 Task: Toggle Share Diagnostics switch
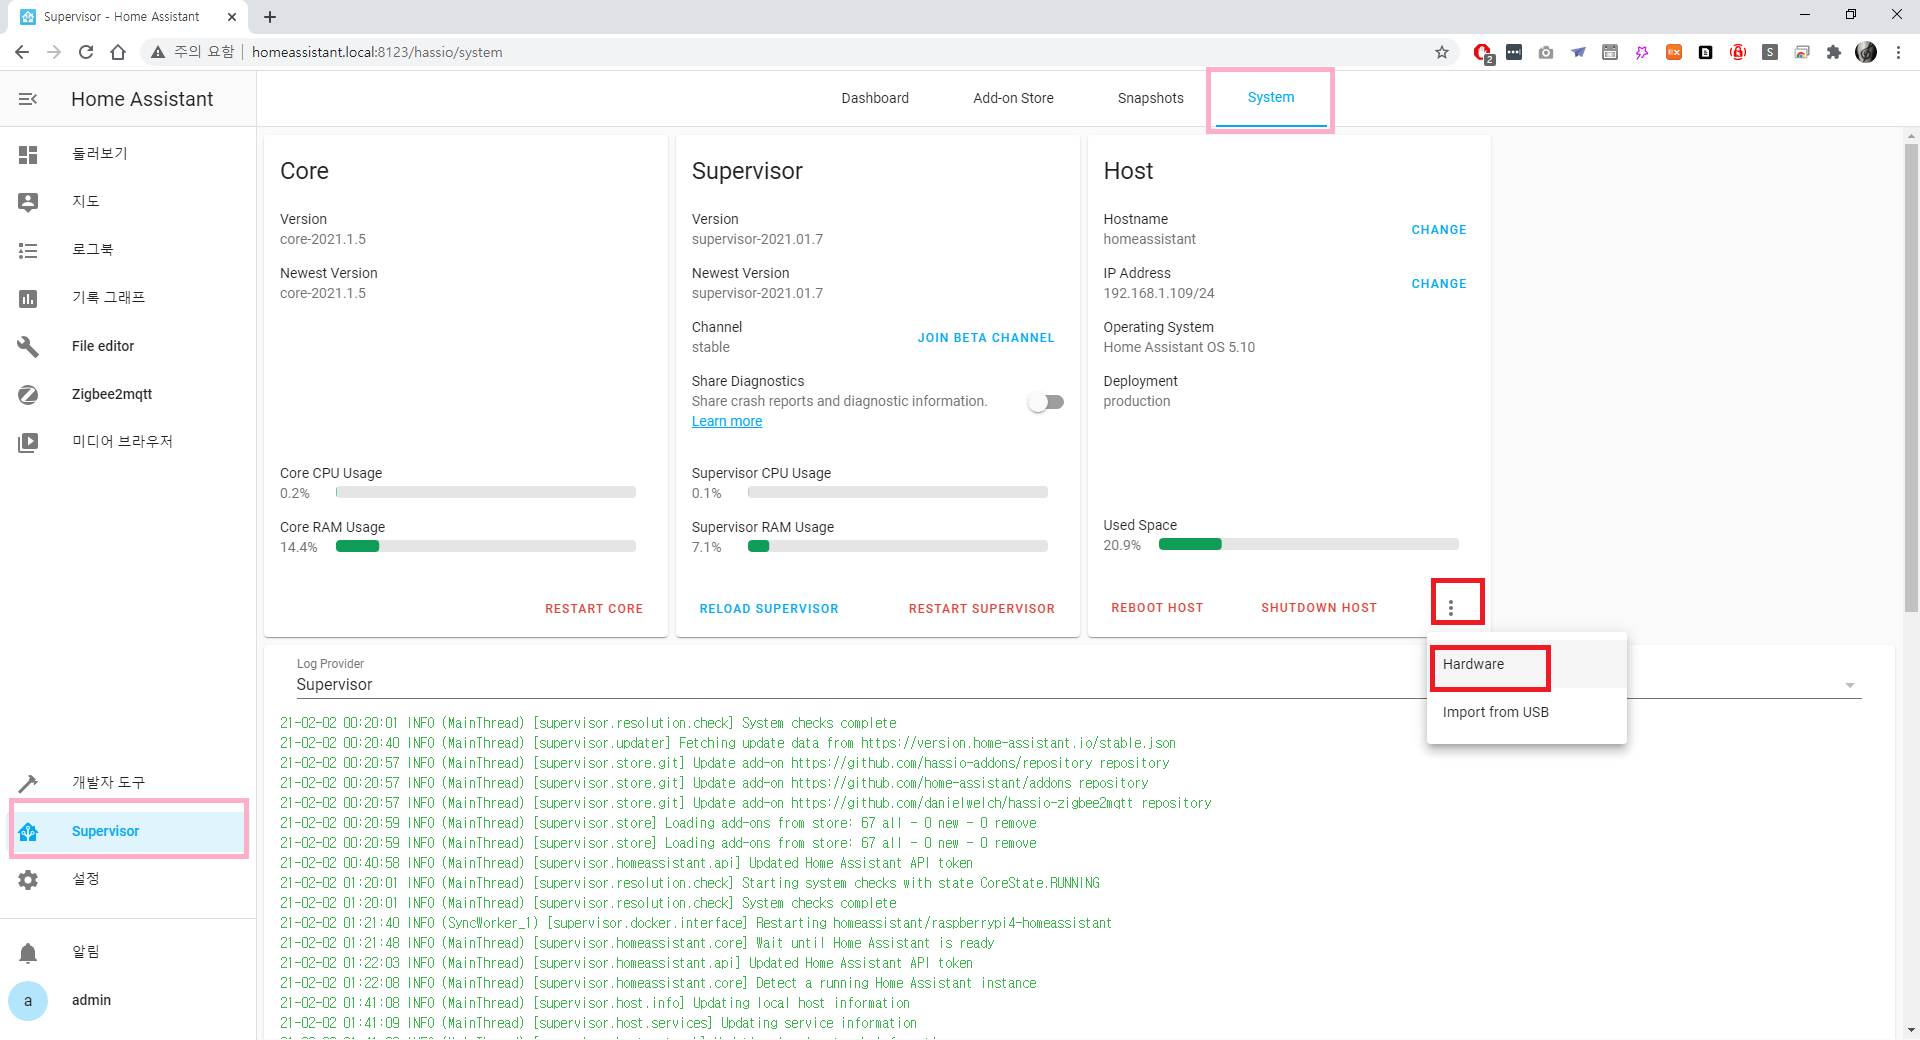coord(1046,402)
